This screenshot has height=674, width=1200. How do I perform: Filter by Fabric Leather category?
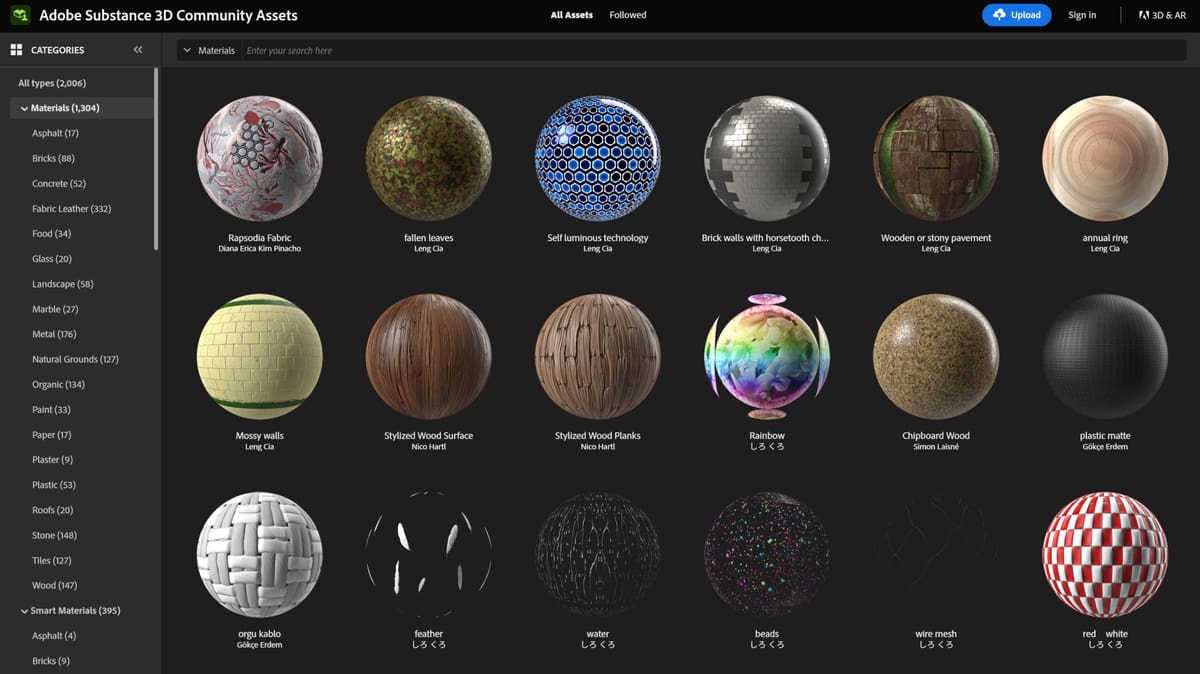coord(71,209)
